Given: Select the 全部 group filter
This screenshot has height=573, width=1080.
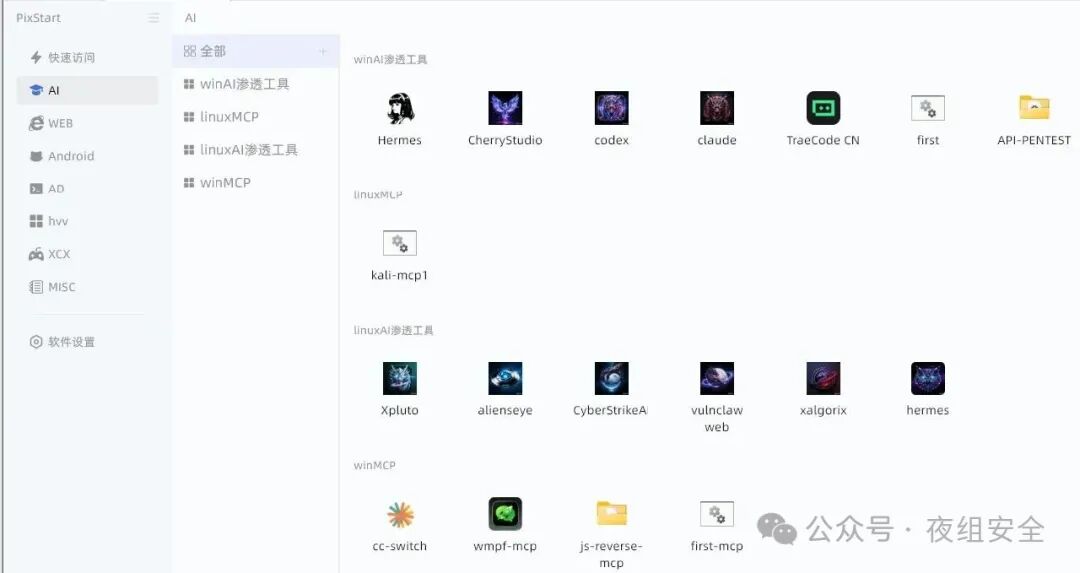Looking at the screenshot, I should 256,51.
